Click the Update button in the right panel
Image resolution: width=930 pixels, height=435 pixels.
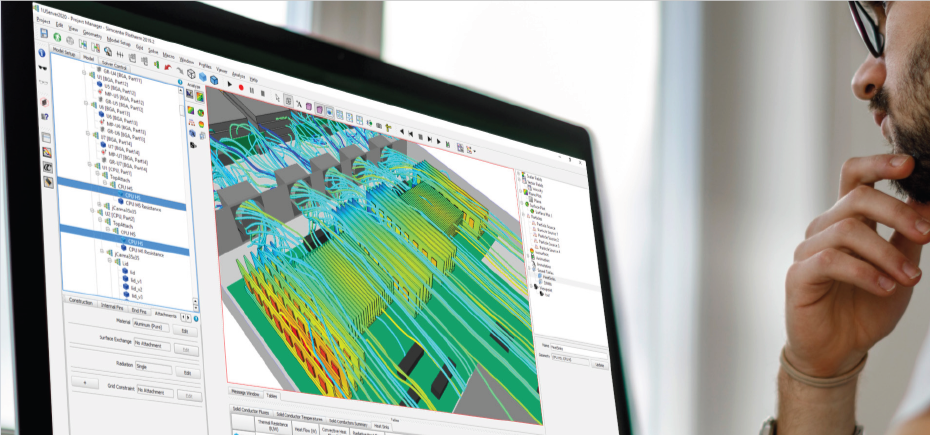(600, 365)
